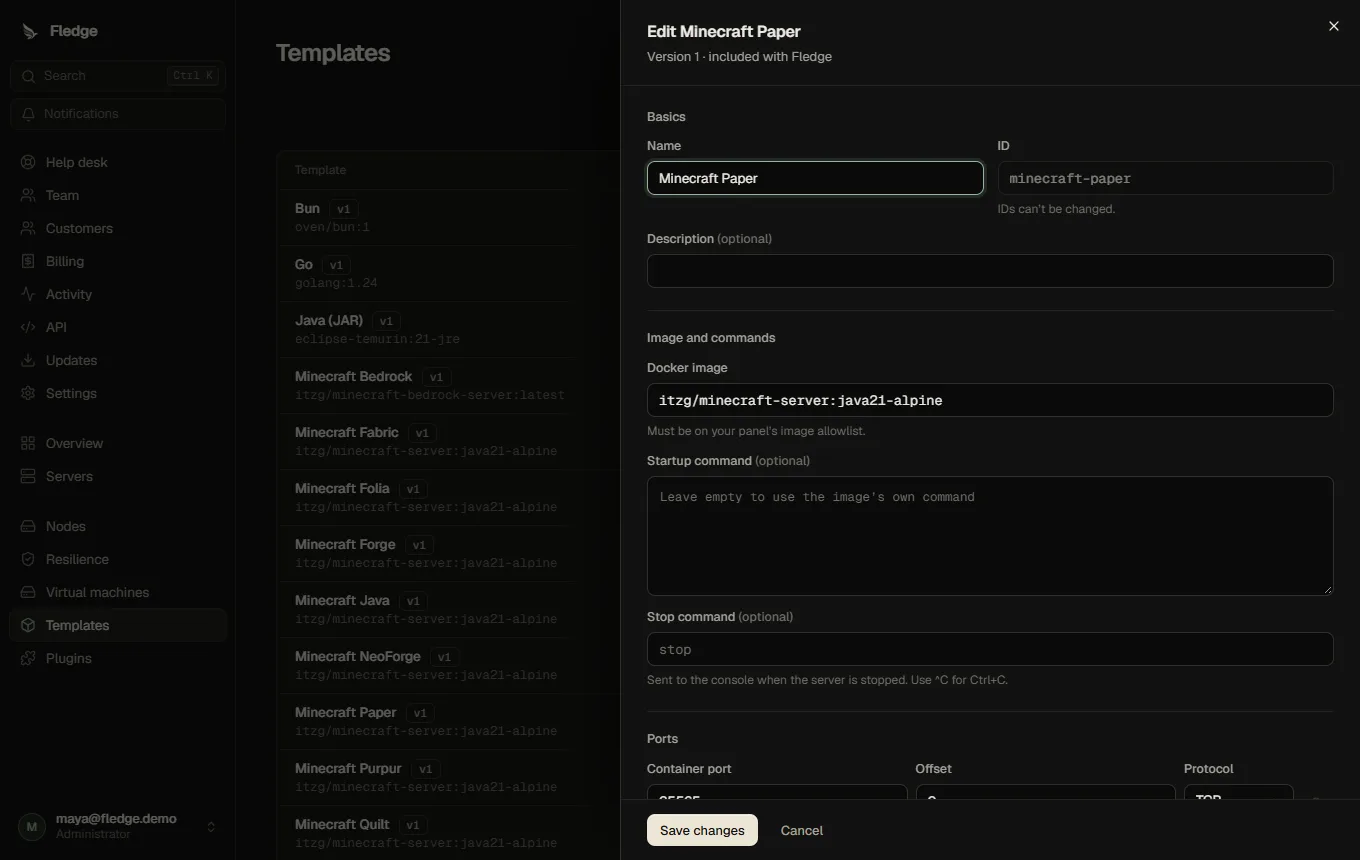Image resolution: width=1360 pixels, height=860 pixels.
Task: Open the Java (JAR) template row
Action: (448, 329)
